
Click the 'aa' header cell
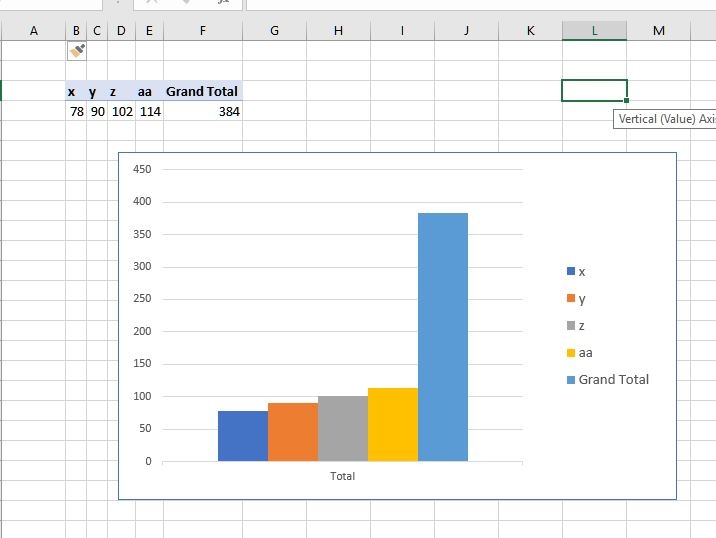tap(149, 91)
